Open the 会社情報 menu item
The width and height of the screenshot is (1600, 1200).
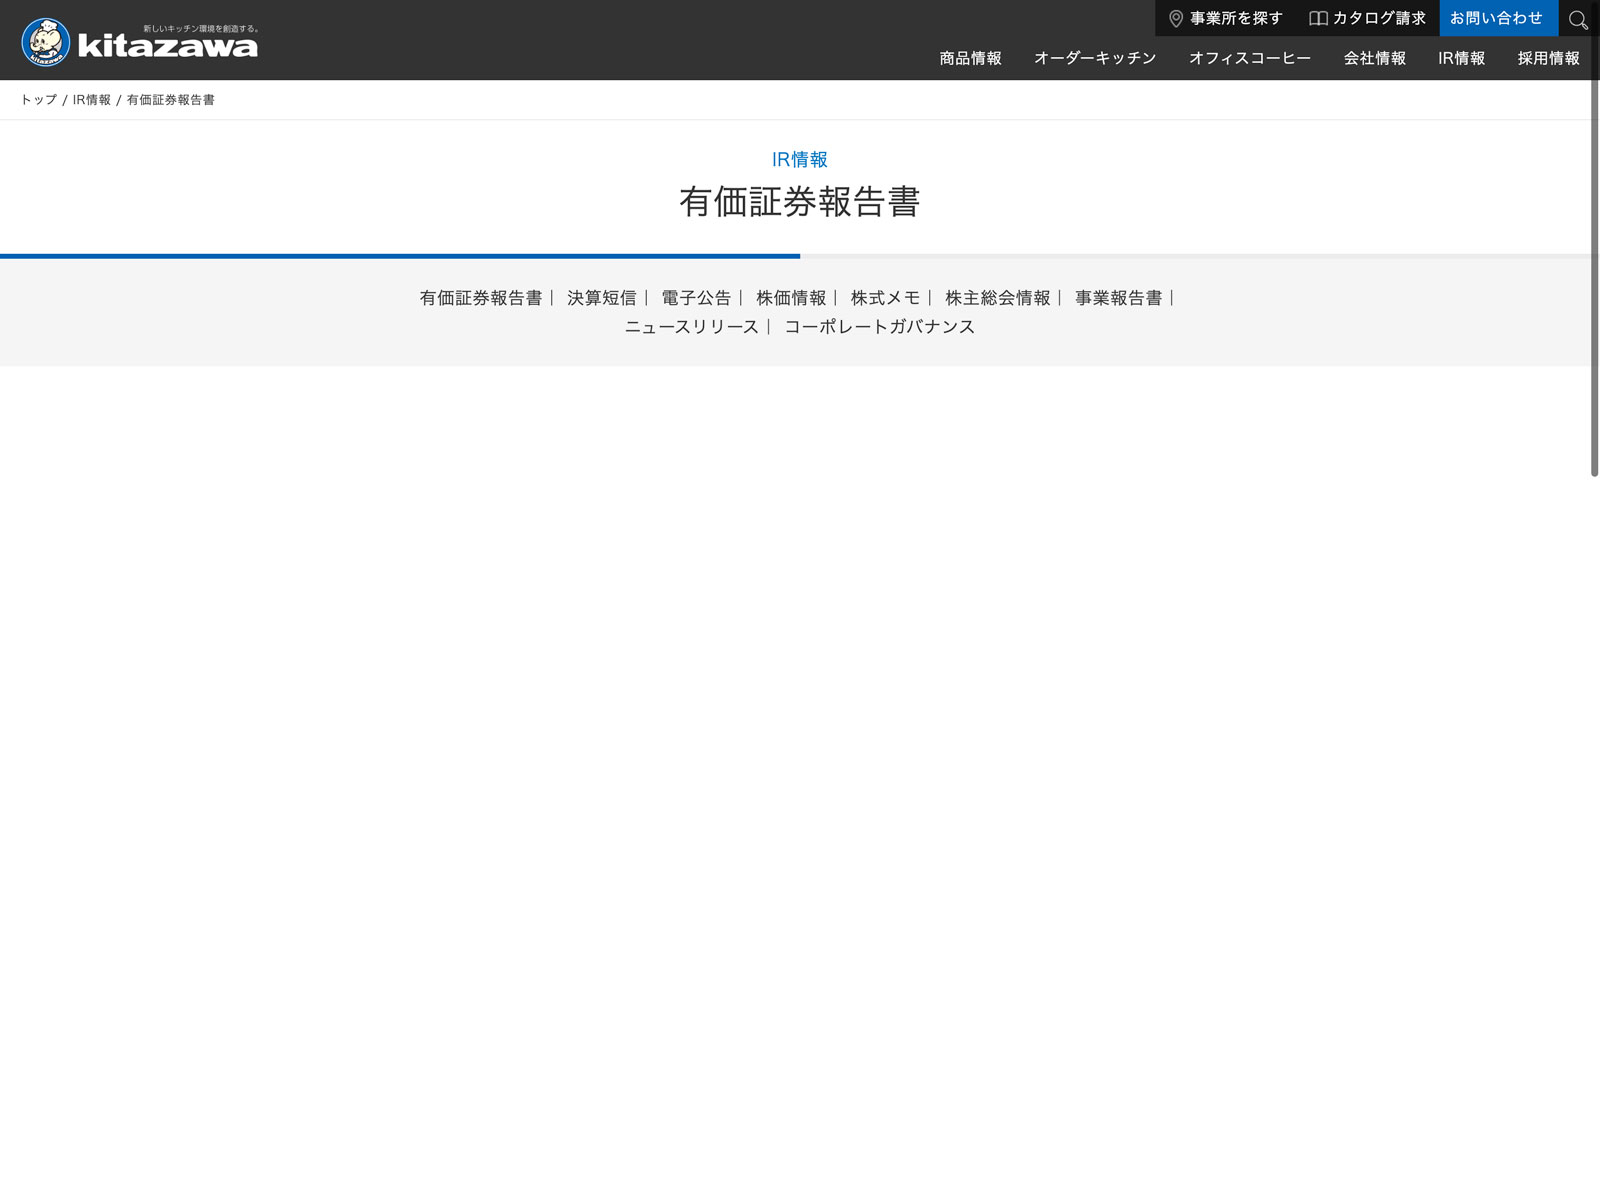coord(1374,58)
